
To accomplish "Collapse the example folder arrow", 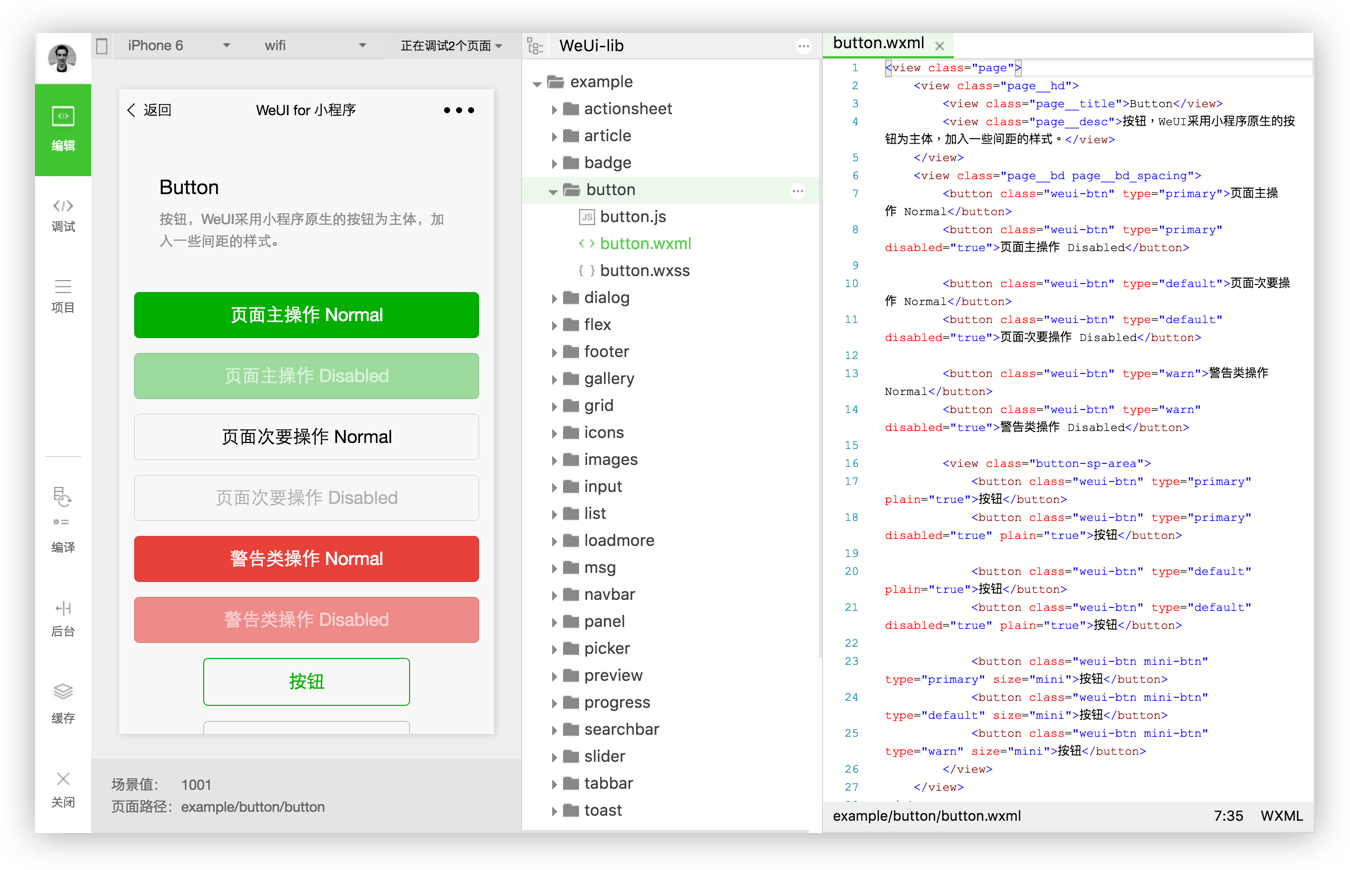I will click(538, 83).
